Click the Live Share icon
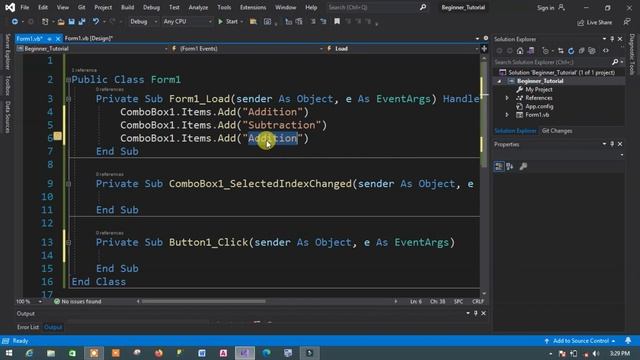This screenshot has height=360, width=640. [580, 22]
